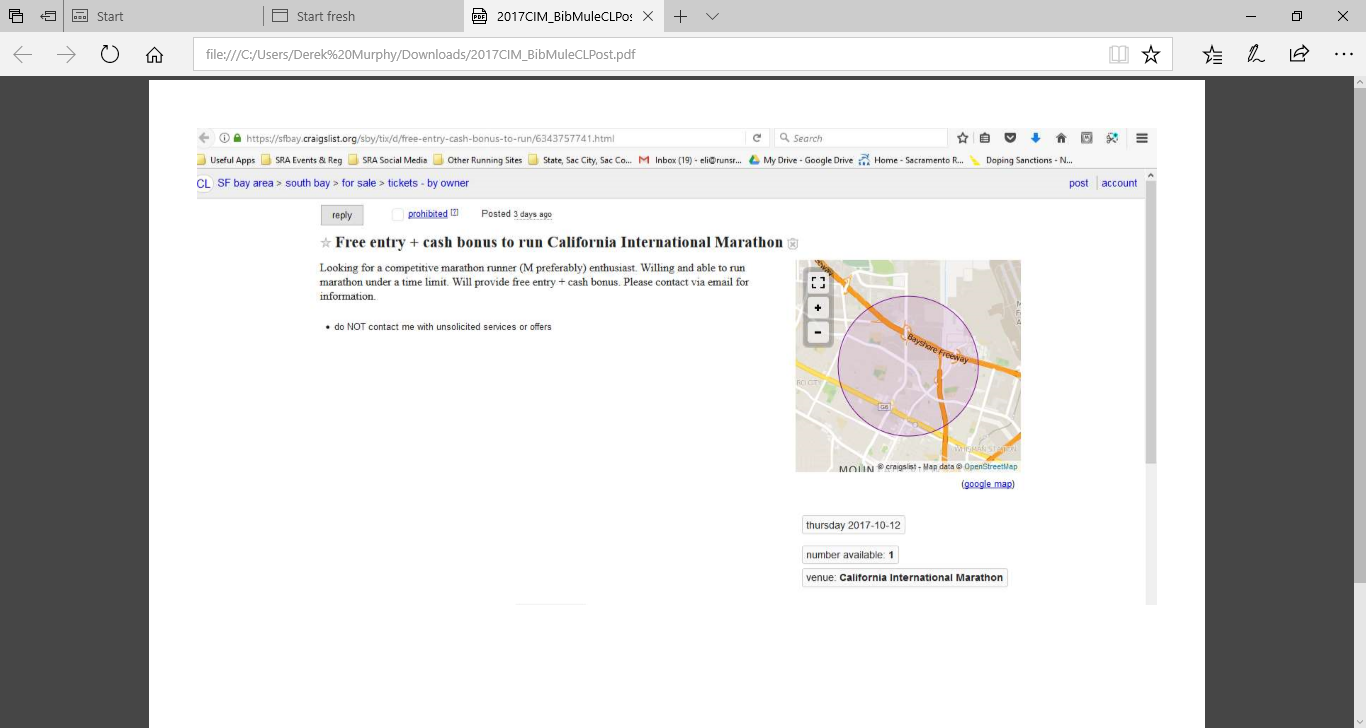Image resolution: width=1366 pixels, height=728 pixels.
Task: Click Edge share icon
Action: (x=1299, y=55)
